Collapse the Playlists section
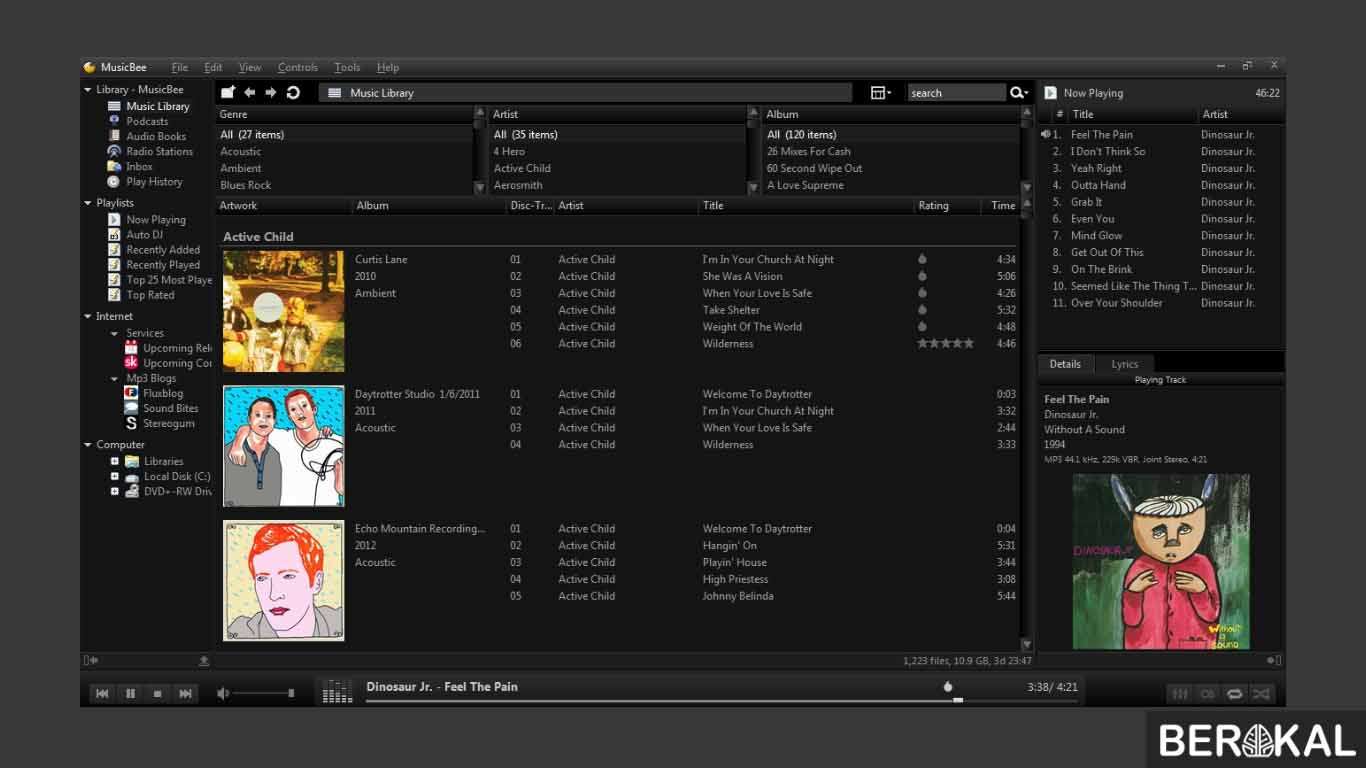This screenshot has width=1366, height=768. (x=87, y=203)
